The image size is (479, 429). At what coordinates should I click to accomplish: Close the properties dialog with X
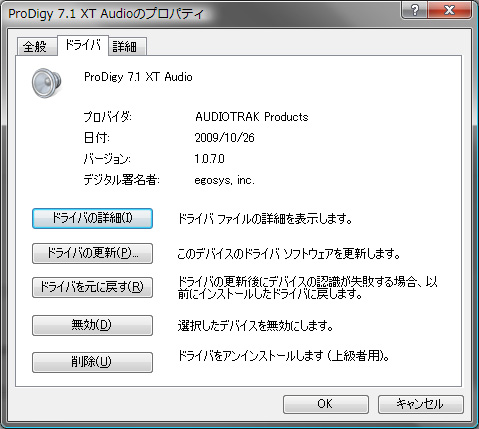click(x=449, y=10)
